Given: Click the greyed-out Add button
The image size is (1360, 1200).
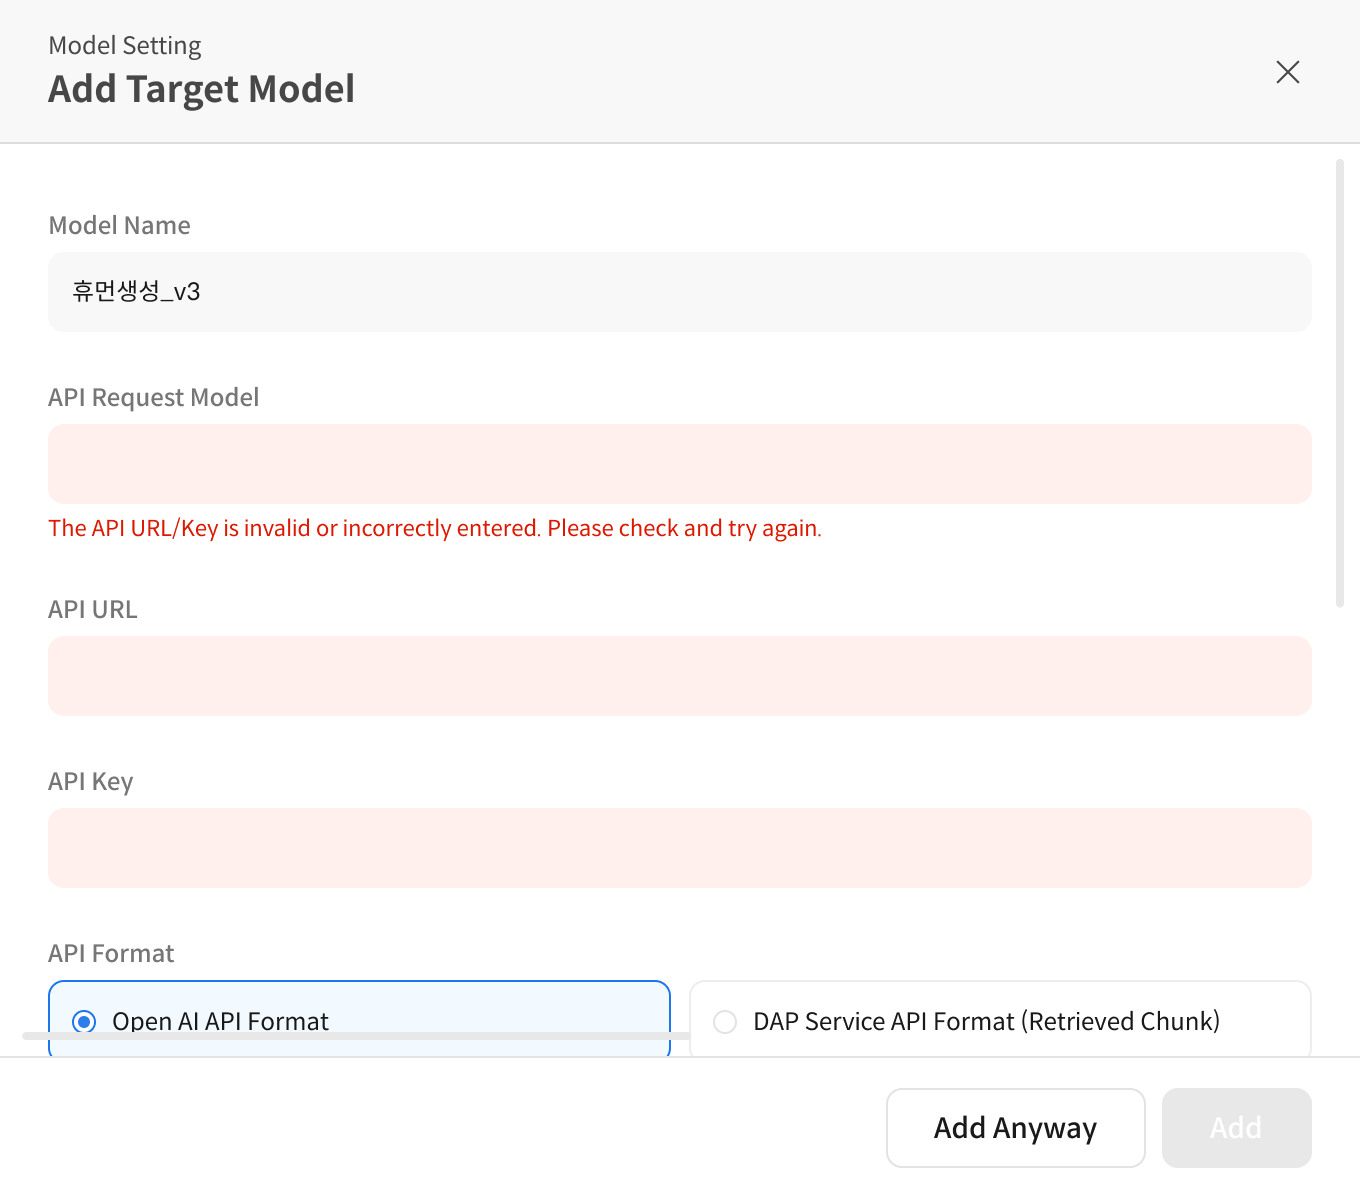Looking at the screenshot, I should pyautogui.click(x=1236, y=1128).
